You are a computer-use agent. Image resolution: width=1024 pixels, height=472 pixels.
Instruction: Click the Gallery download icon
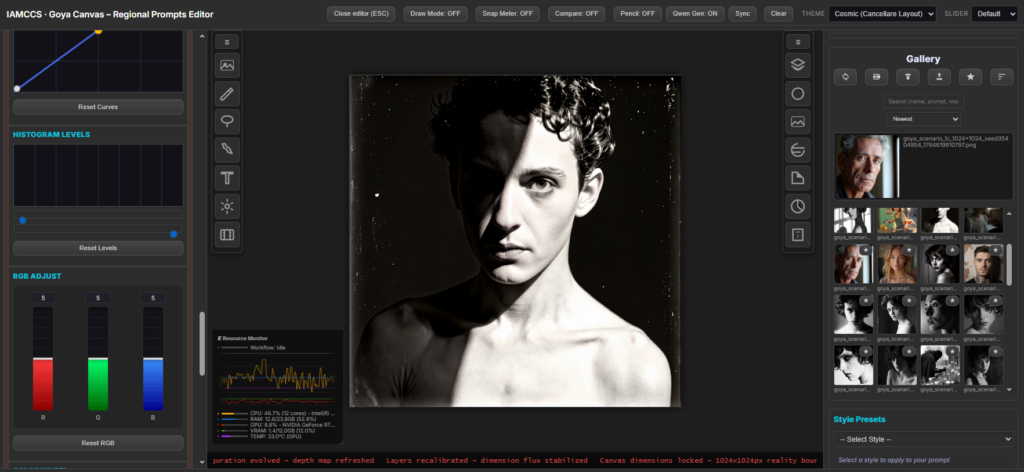tap(908, 77)
